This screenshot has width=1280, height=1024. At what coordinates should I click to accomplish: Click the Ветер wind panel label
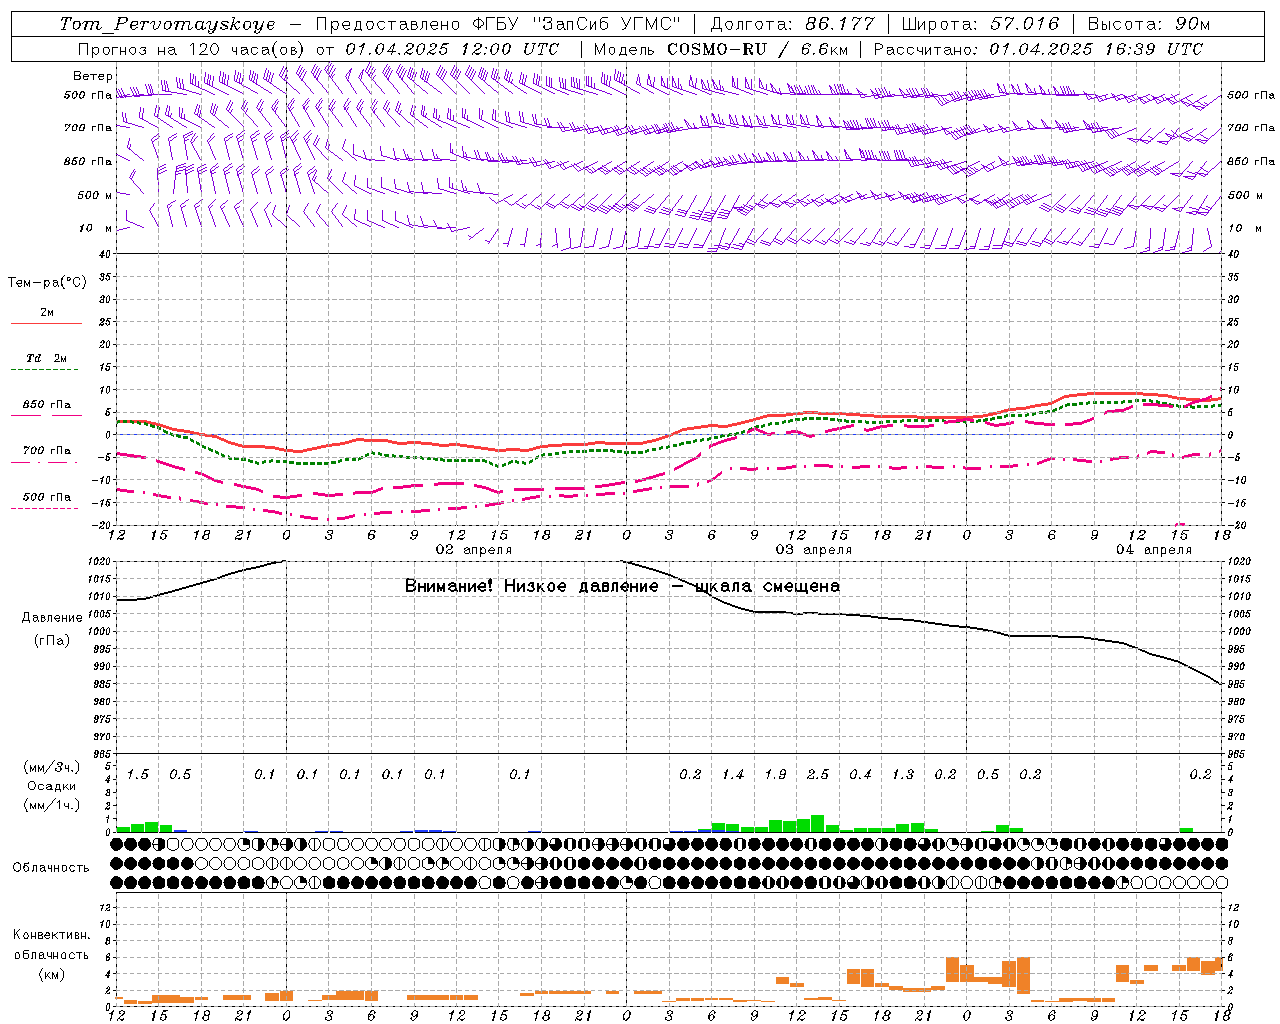[x=93, y=76]
